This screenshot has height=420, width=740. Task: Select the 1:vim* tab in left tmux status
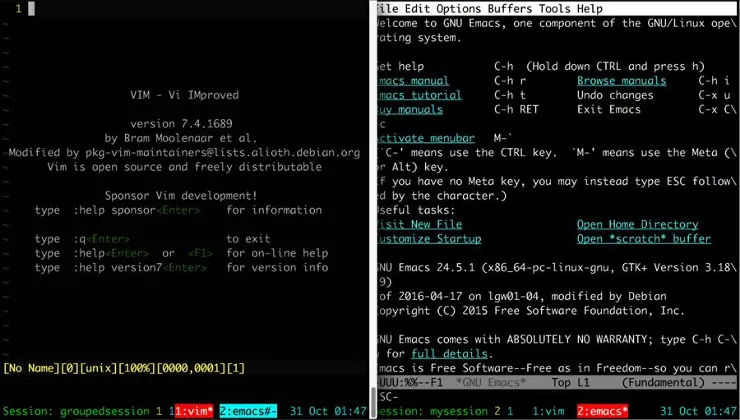coord(194,411)
